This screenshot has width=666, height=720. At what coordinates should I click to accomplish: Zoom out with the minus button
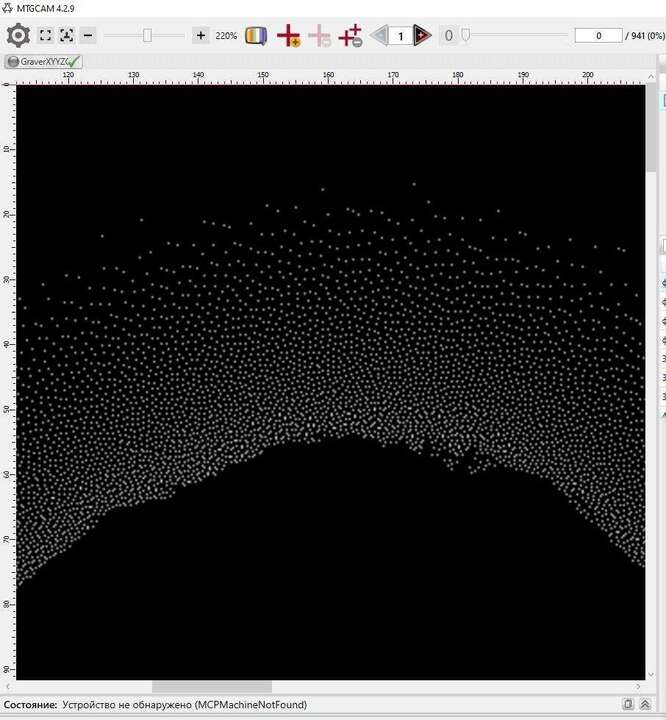(x=88, y=36)
